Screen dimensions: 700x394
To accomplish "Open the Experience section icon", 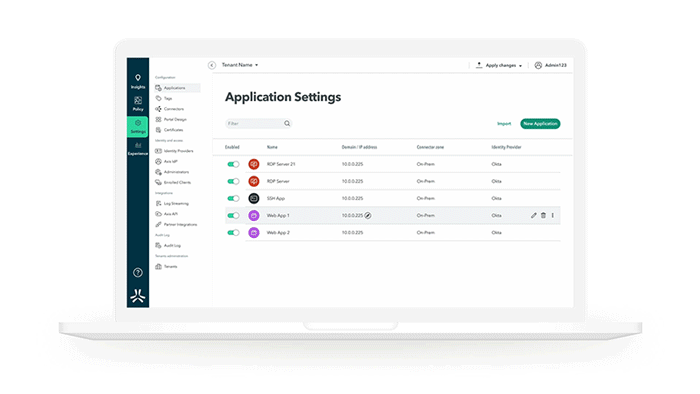I will [138, 149].
